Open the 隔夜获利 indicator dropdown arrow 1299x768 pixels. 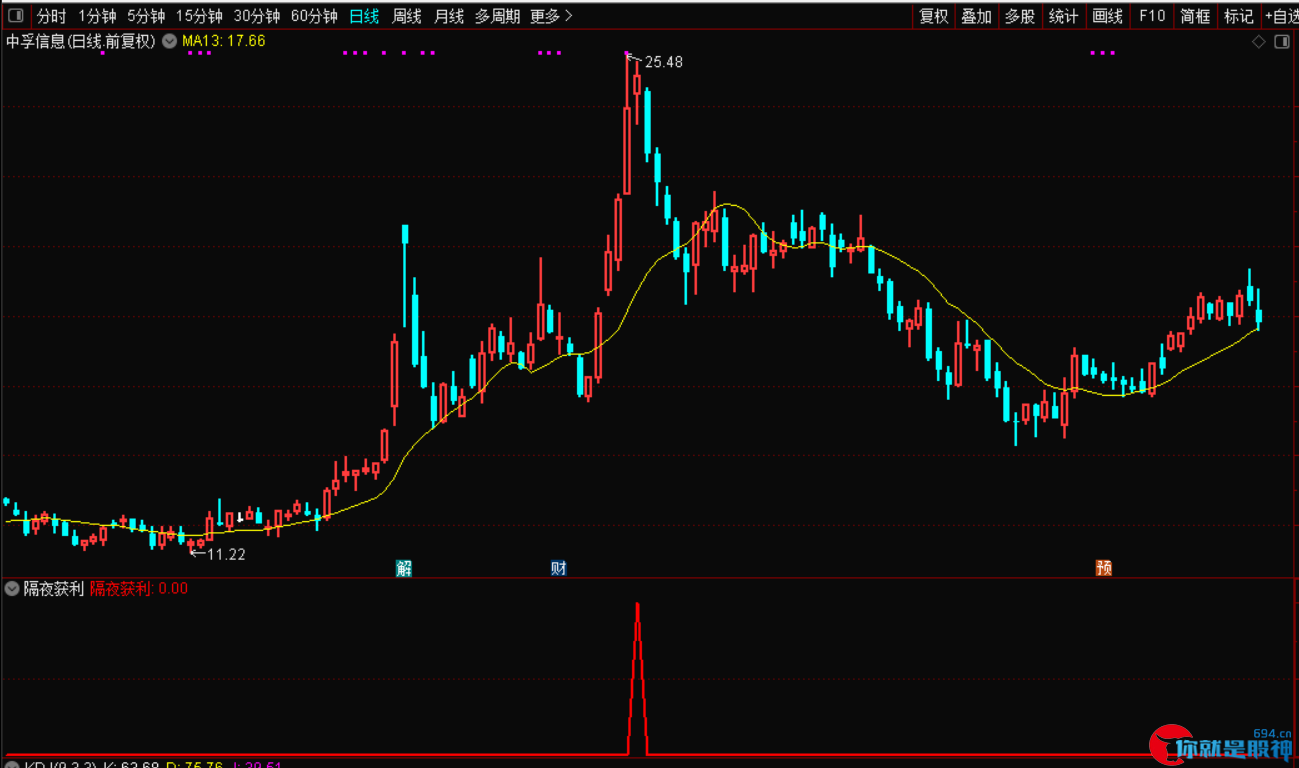pyautogui.click(x=12, y=588)
